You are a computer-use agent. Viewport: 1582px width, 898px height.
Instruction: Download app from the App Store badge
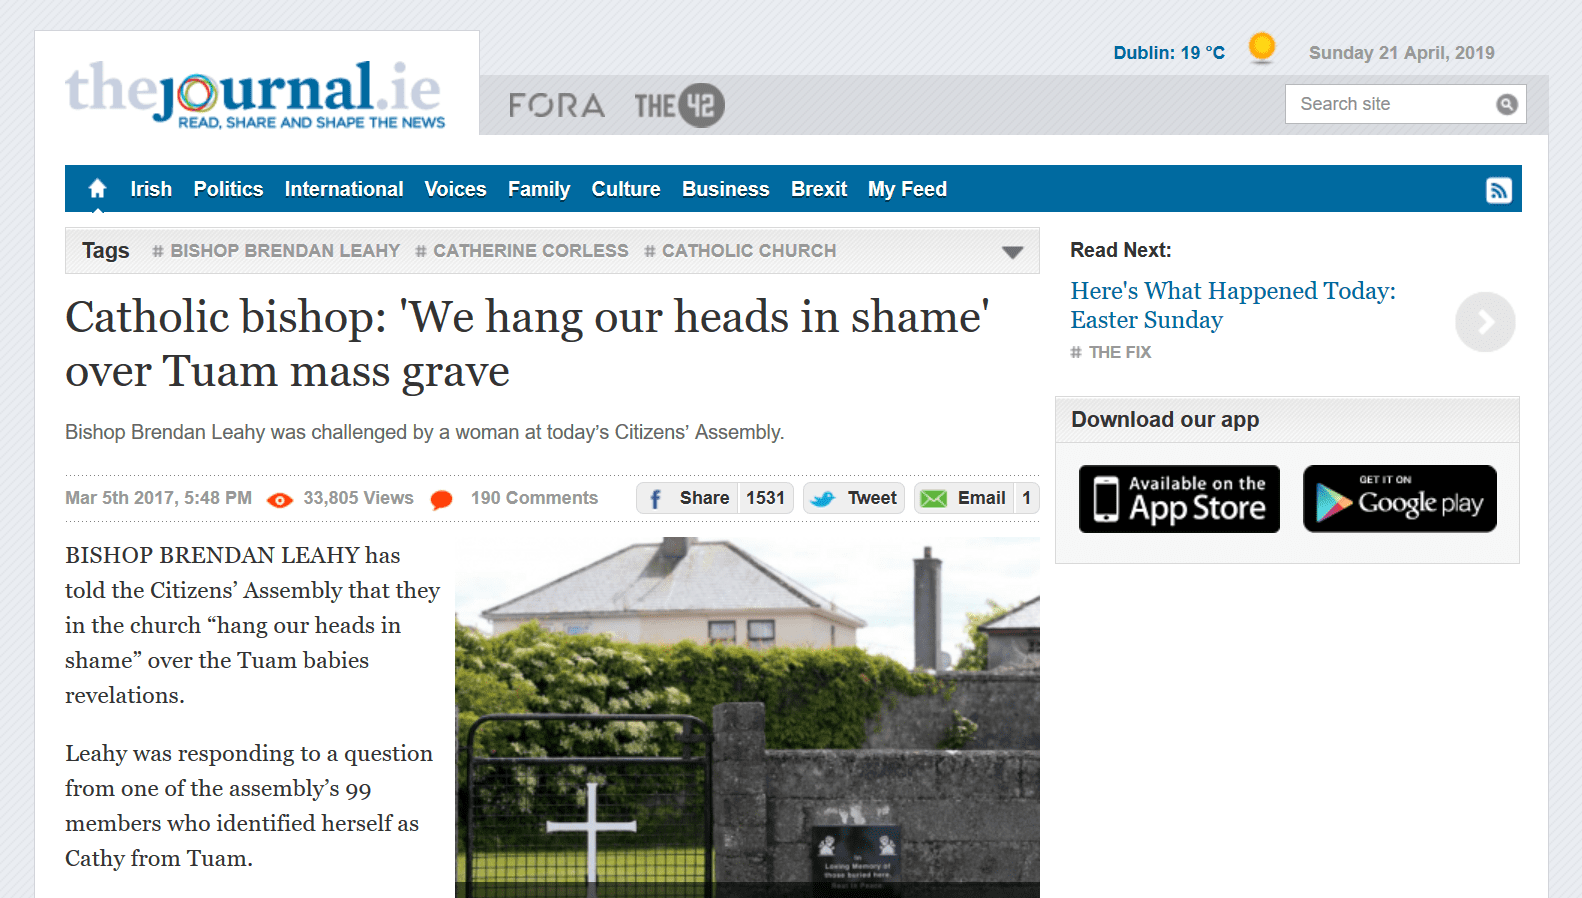tap(1179, 499)
